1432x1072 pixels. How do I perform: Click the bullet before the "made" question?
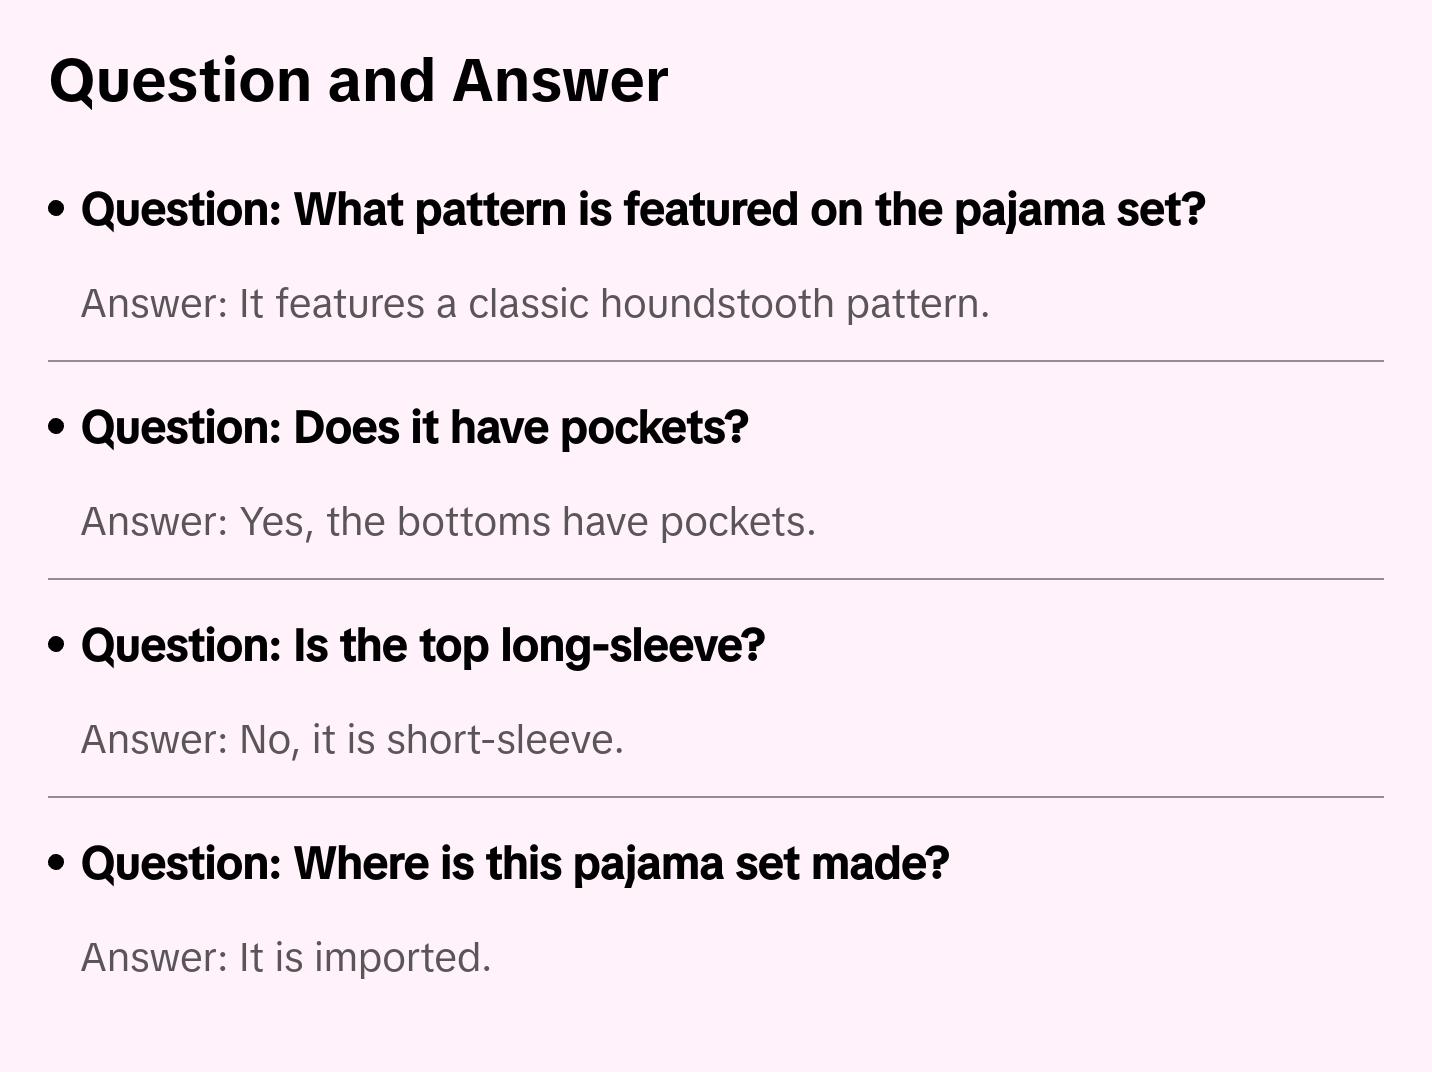click(57, 863)
